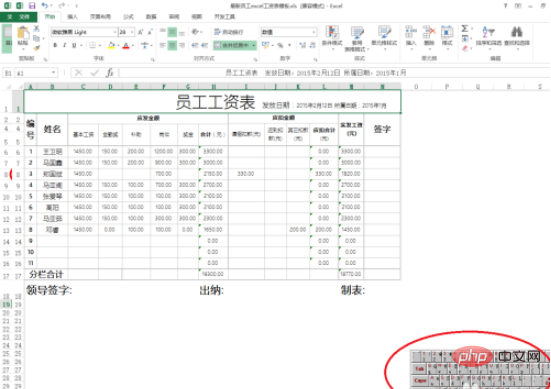Expand the Name Box dropdown arrow
This screenshot has height=389, width=551.
coord(53,73)
